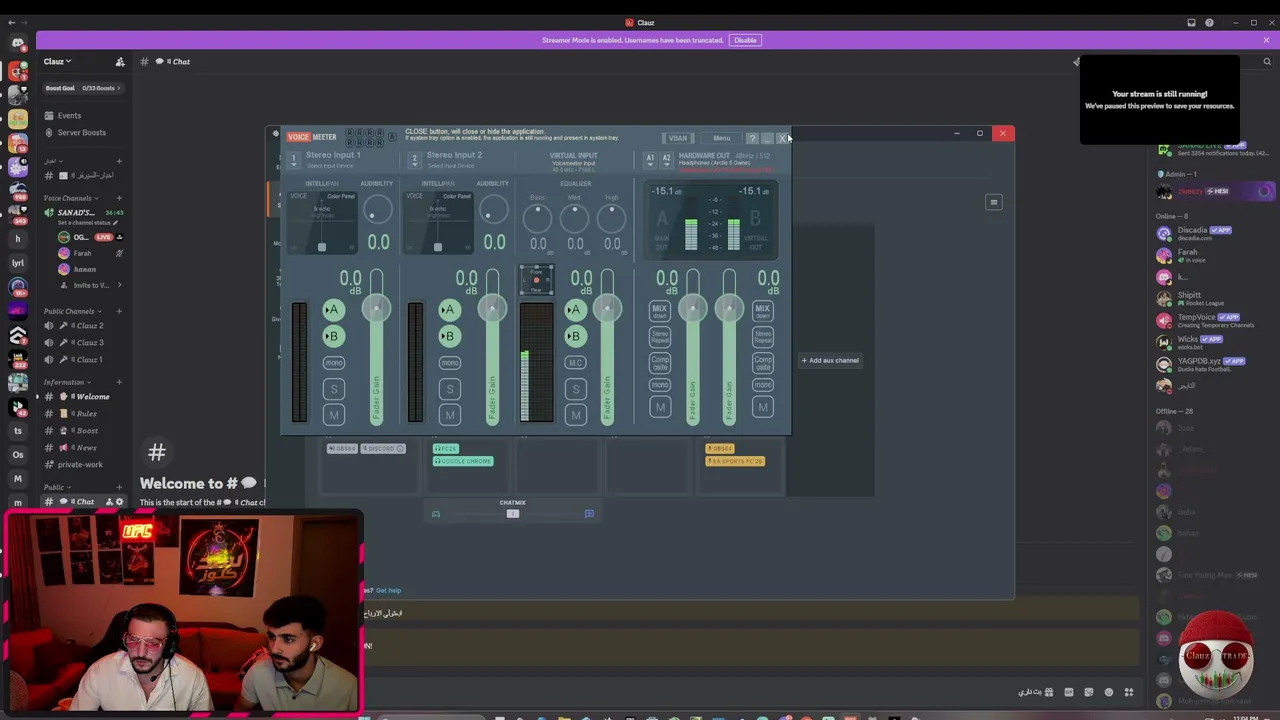Viewport: 1280px width, 720px height.
Task: Mute the Stereo Input 2 strip
Action: tap(450, 415)
